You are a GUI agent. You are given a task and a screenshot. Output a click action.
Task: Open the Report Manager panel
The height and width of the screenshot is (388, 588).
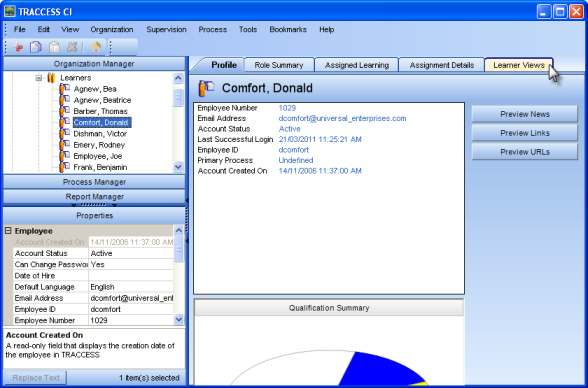[x=94, y=196]
